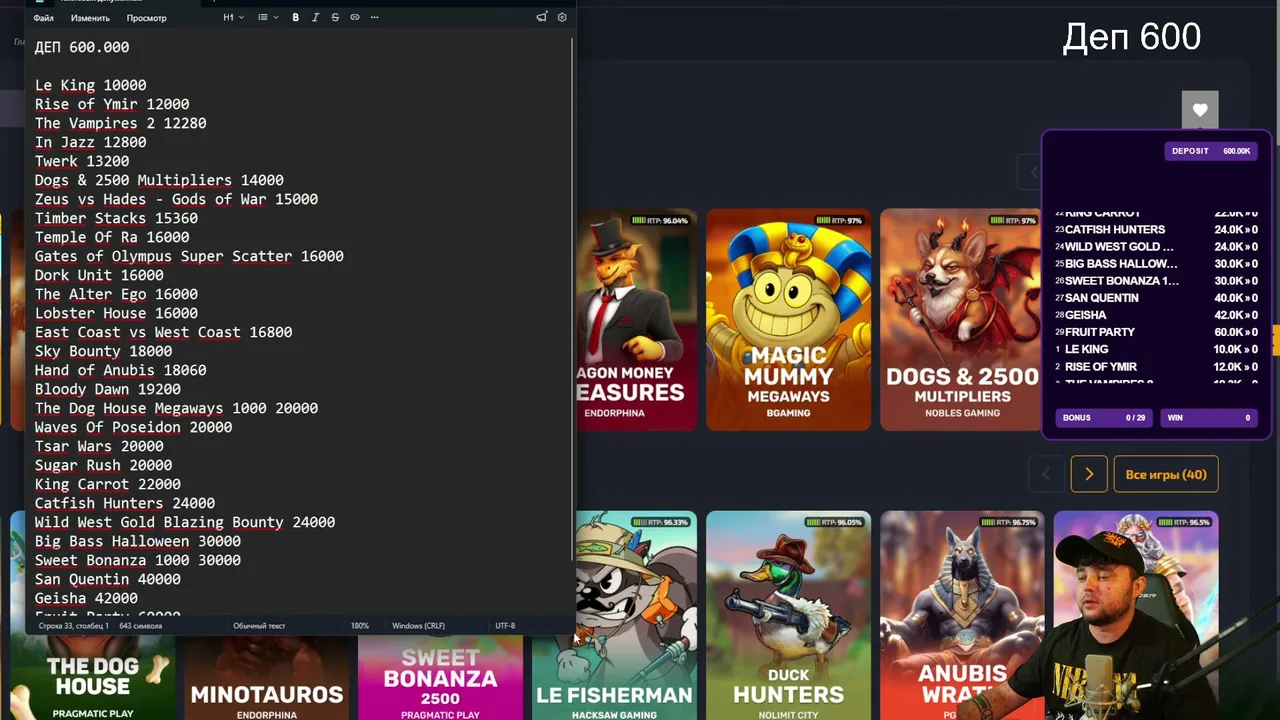The image size is (1280, 720).
Task: Click 'SAN QUENTIN' row in bonus list
Action: [x=1156, y=298]
